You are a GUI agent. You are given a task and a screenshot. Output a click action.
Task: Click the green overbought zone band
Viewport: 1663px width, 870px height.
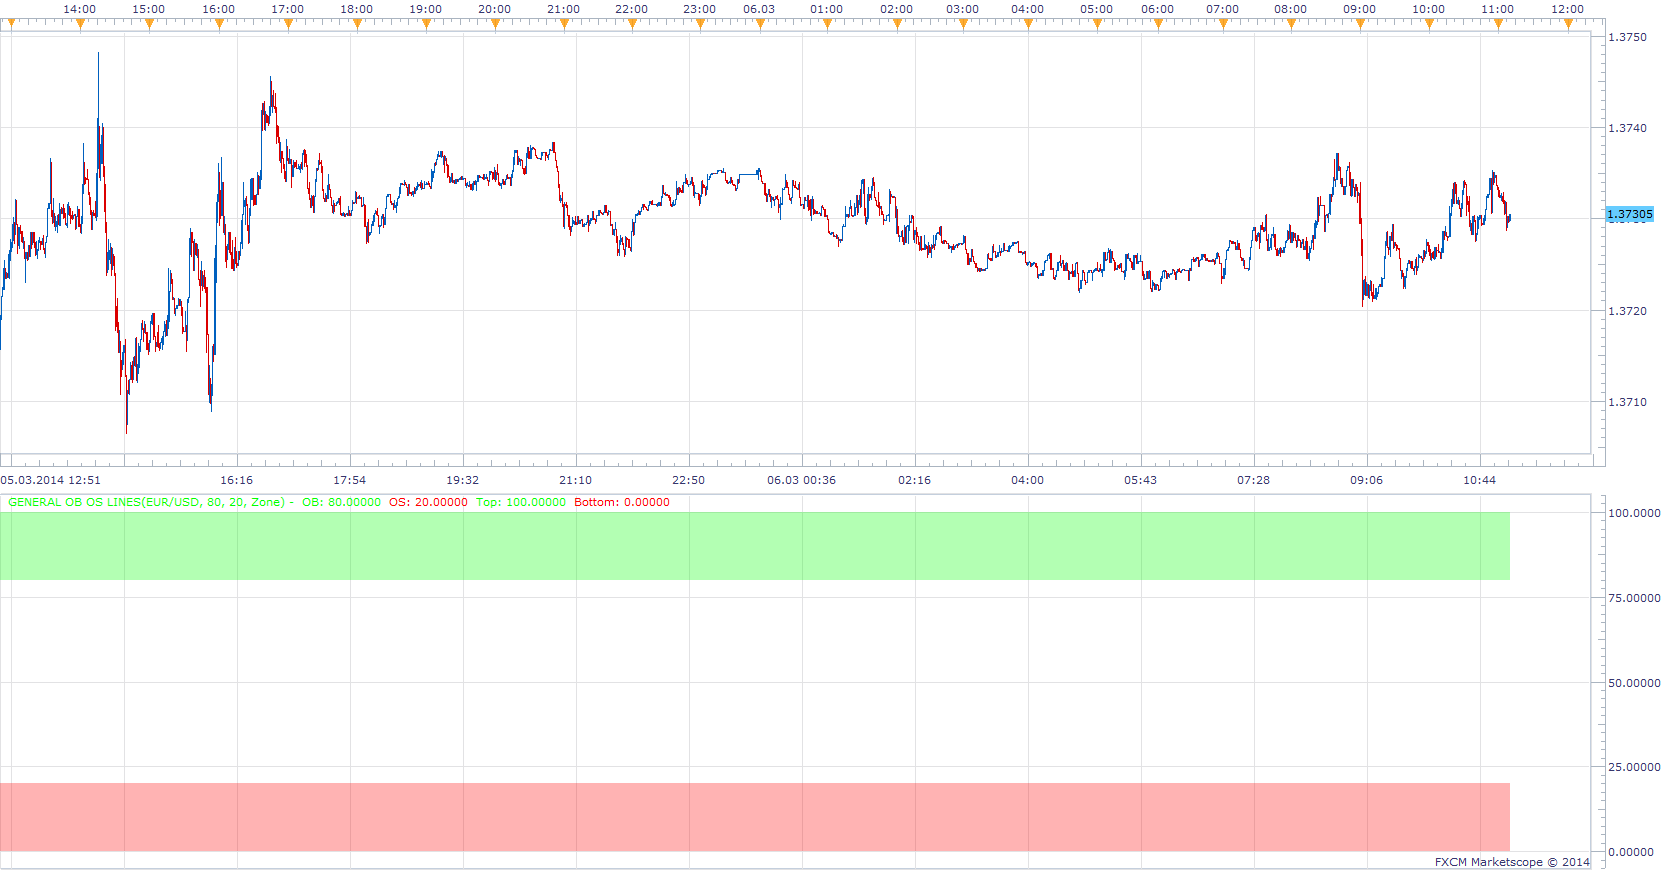click(755, 546)
